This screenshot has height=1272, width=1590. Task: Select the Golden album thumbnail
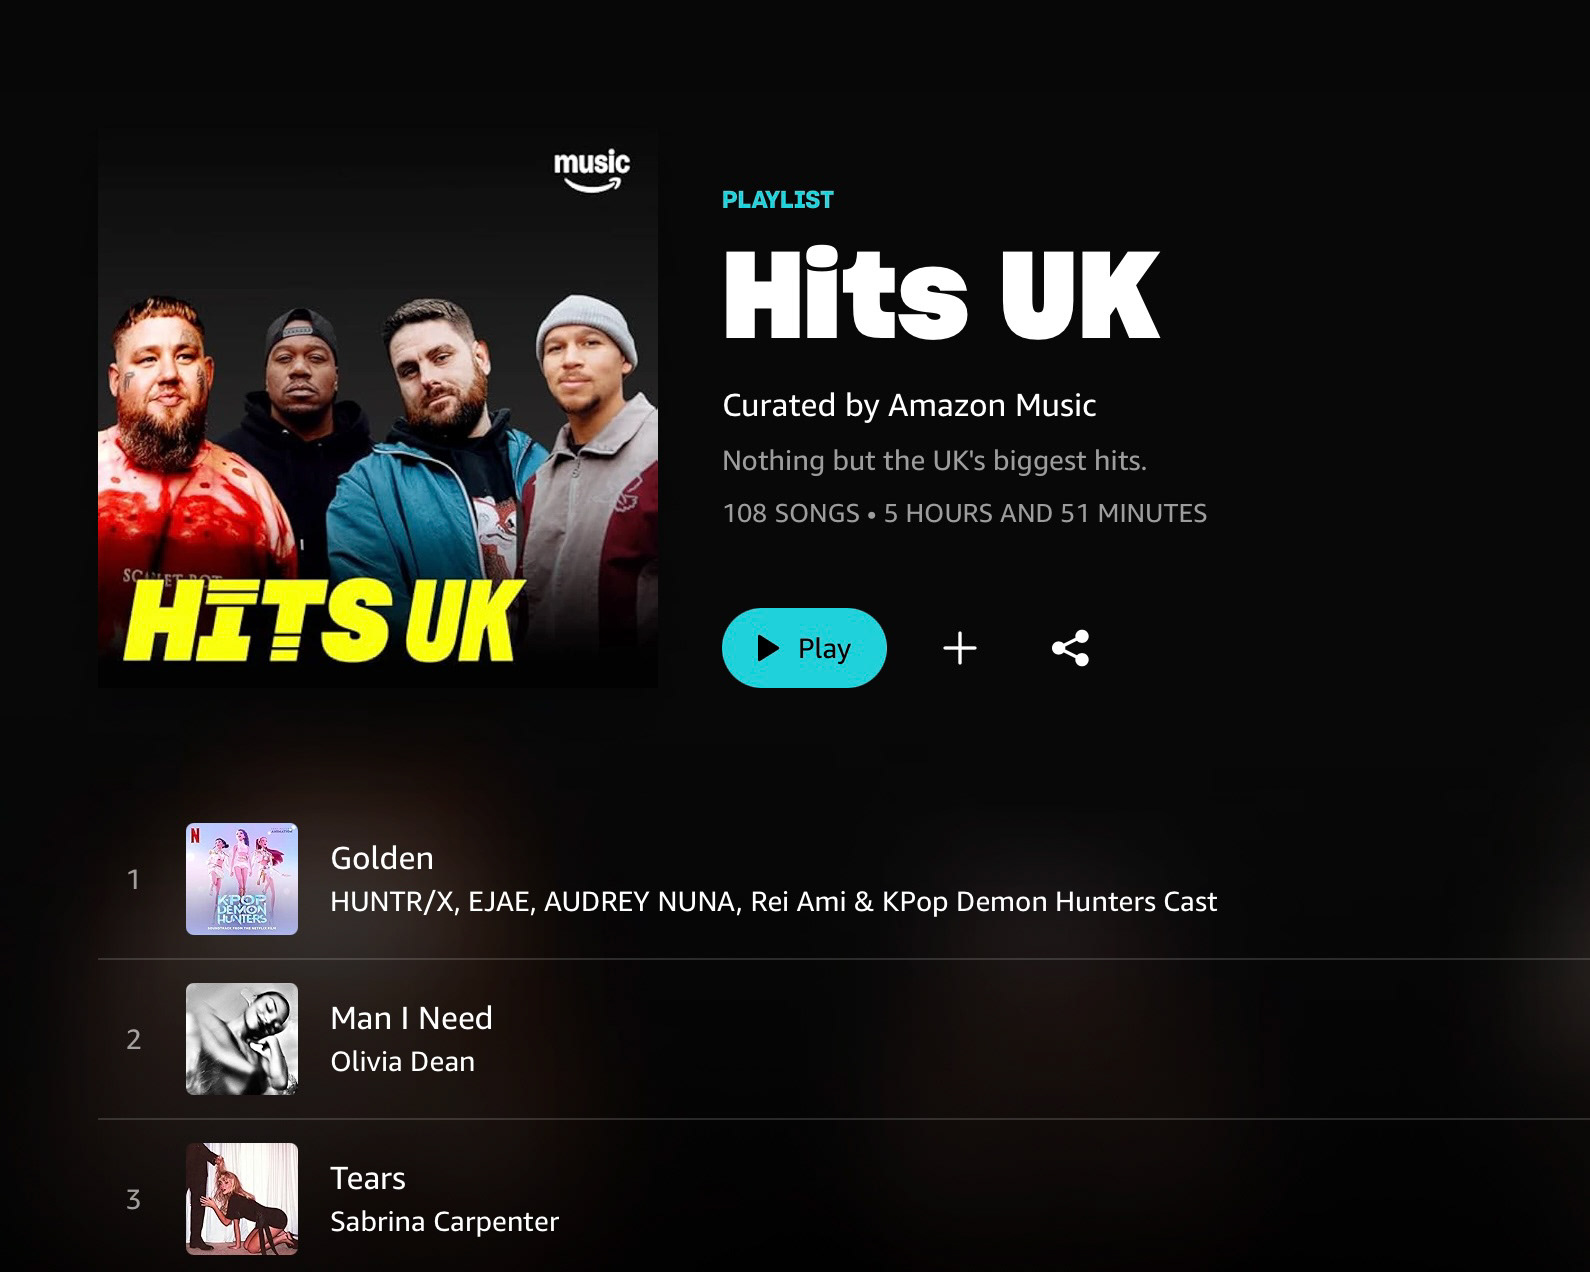coord(242,879)
